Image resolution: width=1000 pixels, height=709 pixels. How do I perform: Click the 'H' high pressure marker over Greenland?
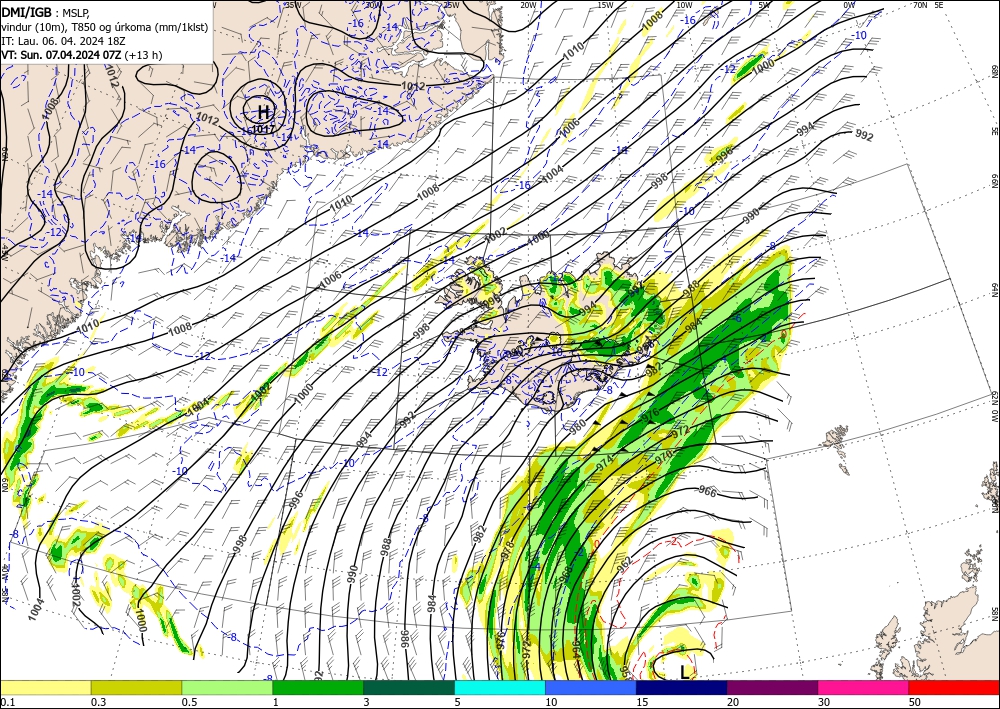[263, 112]
